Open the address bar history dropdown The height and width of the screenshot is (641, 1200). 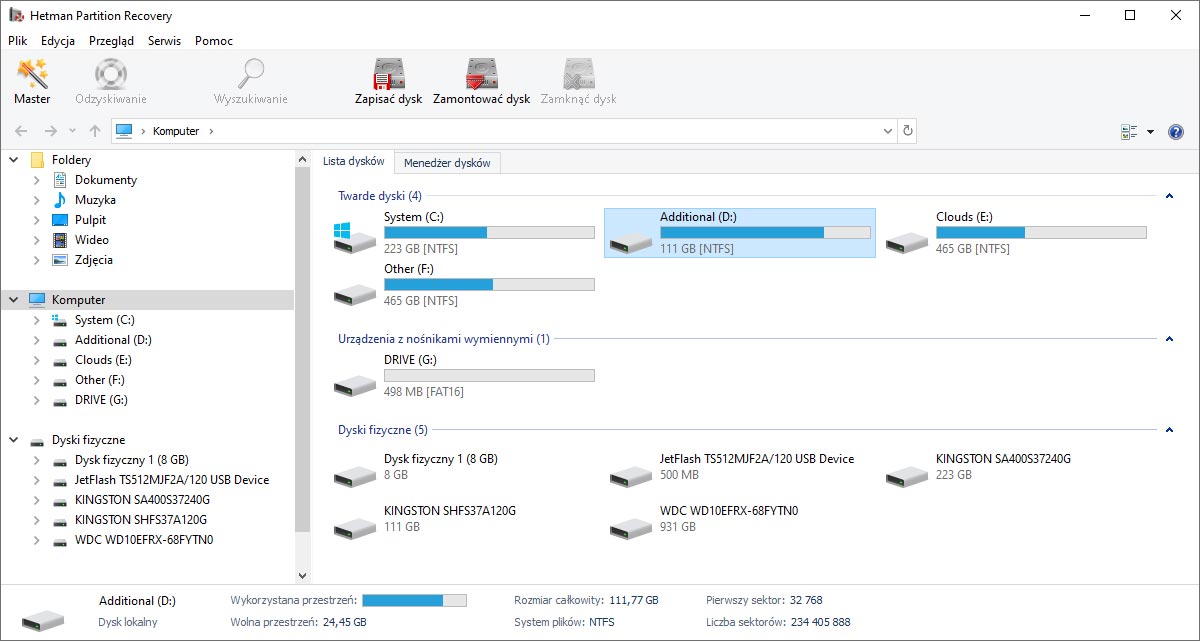[x=888, y=131]
